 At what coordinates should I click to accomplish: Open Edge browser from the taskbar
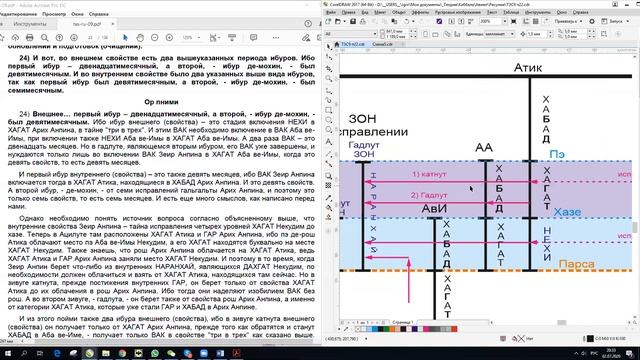(57, 353)
